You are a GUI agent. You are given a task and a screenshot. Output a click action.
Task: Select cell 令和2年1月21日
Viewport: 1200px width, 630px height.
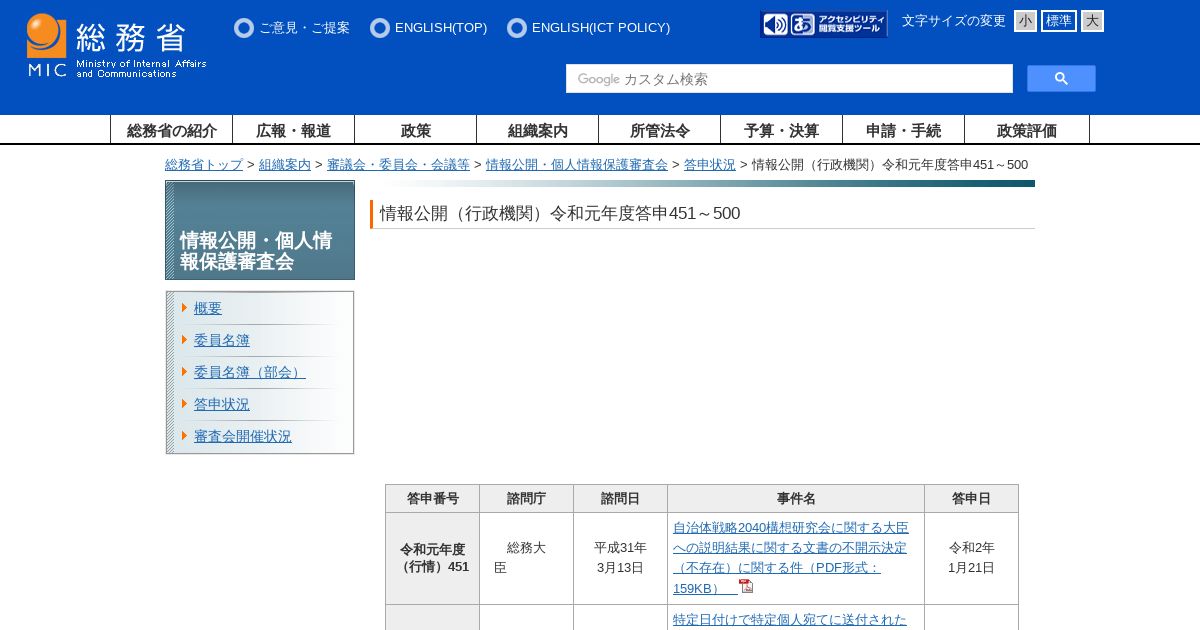click(x=972, y=558)
